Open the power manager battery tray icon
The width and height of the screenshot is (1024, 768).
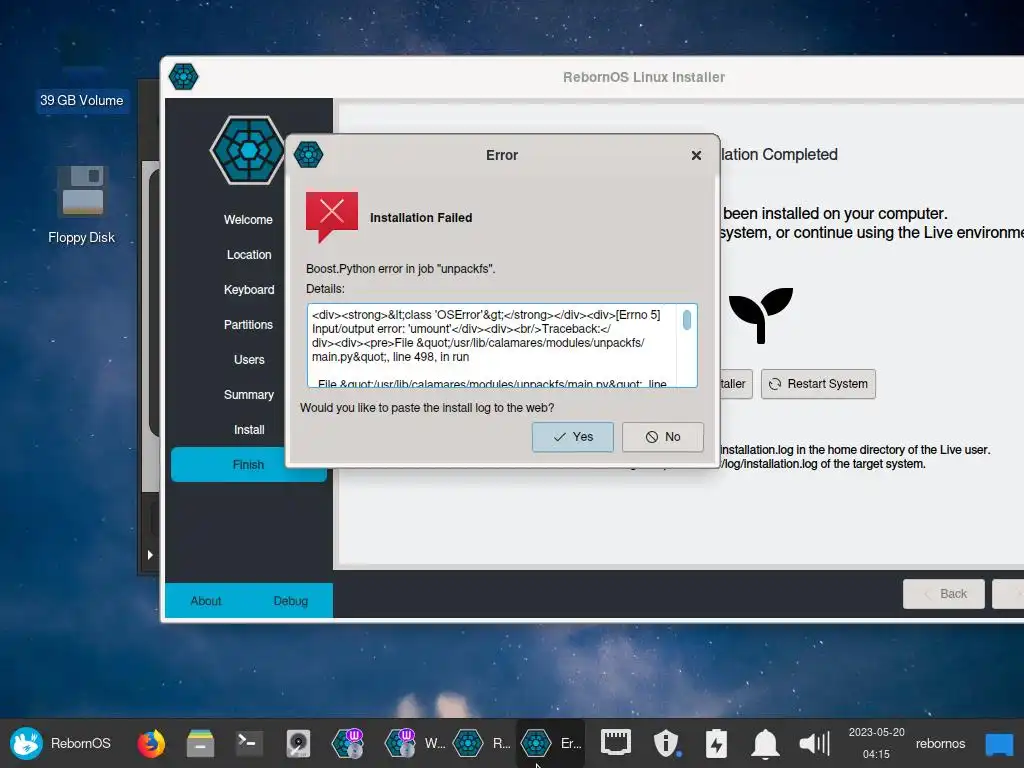[x=716, y=743]
